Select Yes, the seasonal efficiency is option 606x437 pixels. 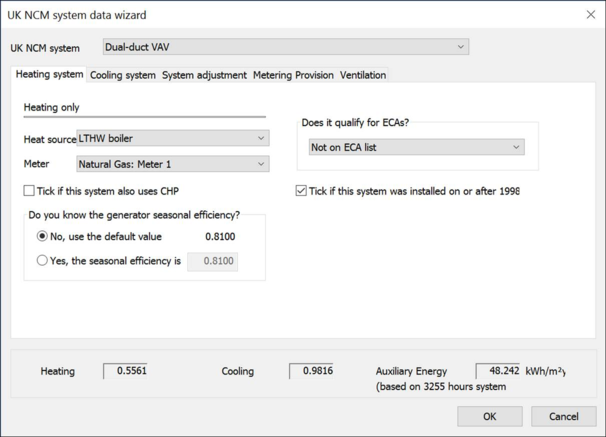click(x=42, y=261)
